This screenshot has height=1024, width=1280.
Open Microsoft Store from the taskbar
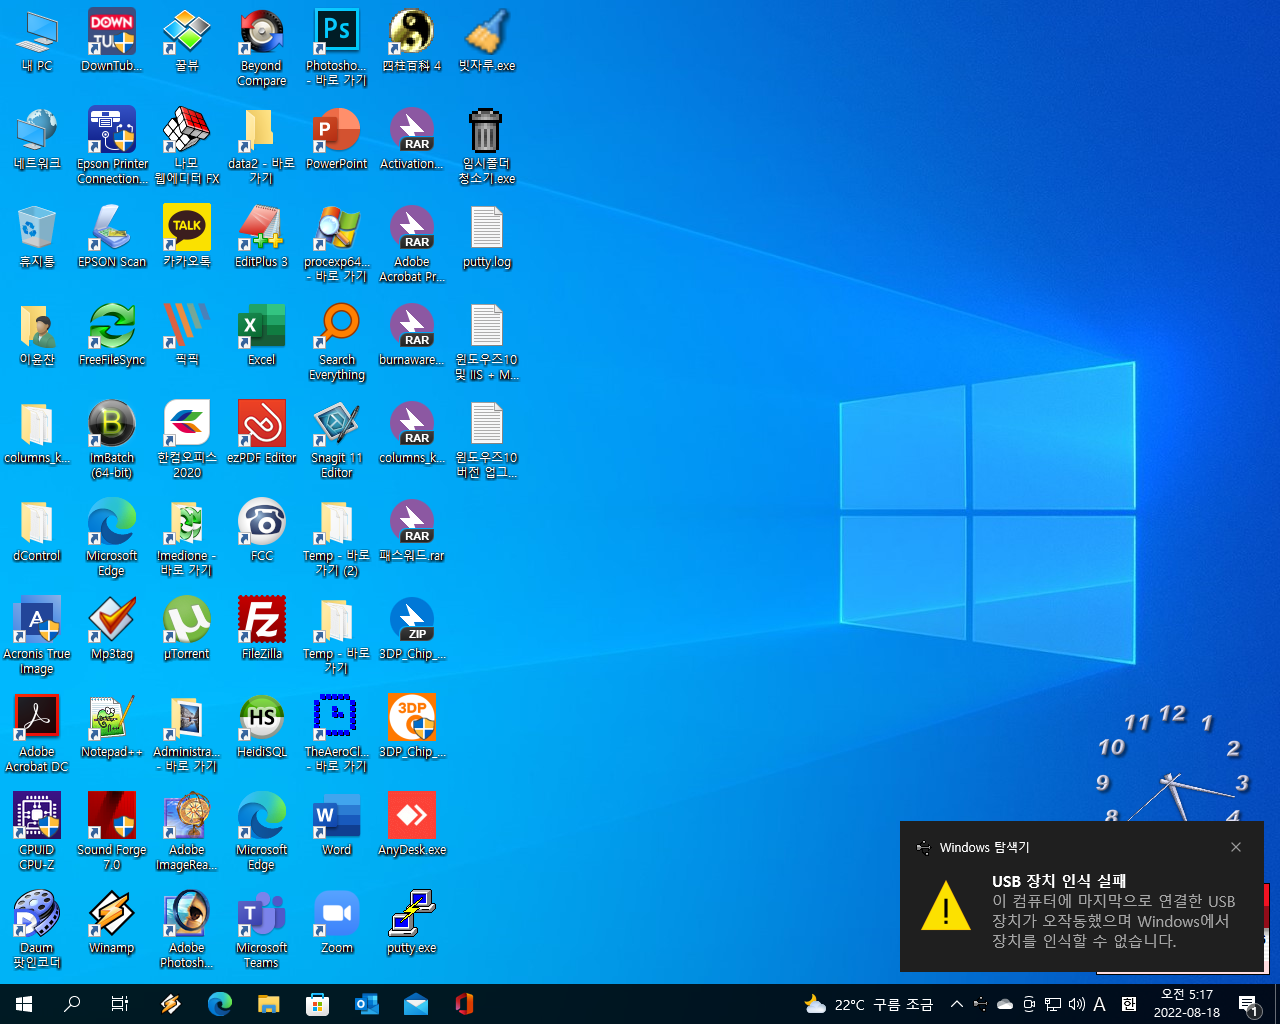pos(317,1004)
